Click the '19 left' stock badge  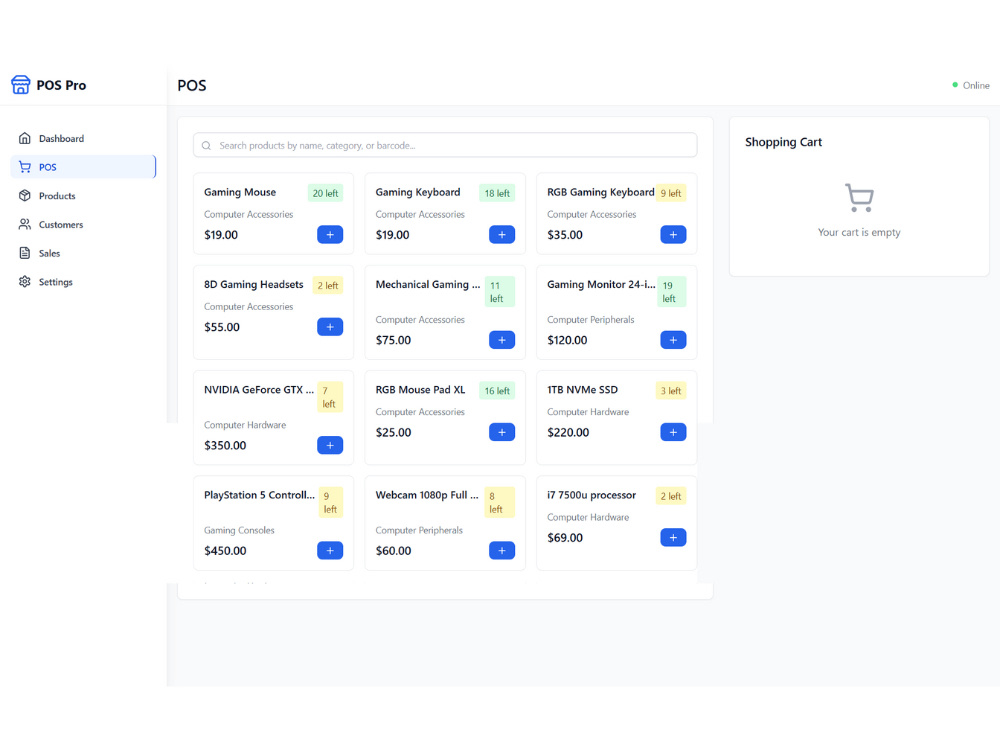tap(672, 292)
